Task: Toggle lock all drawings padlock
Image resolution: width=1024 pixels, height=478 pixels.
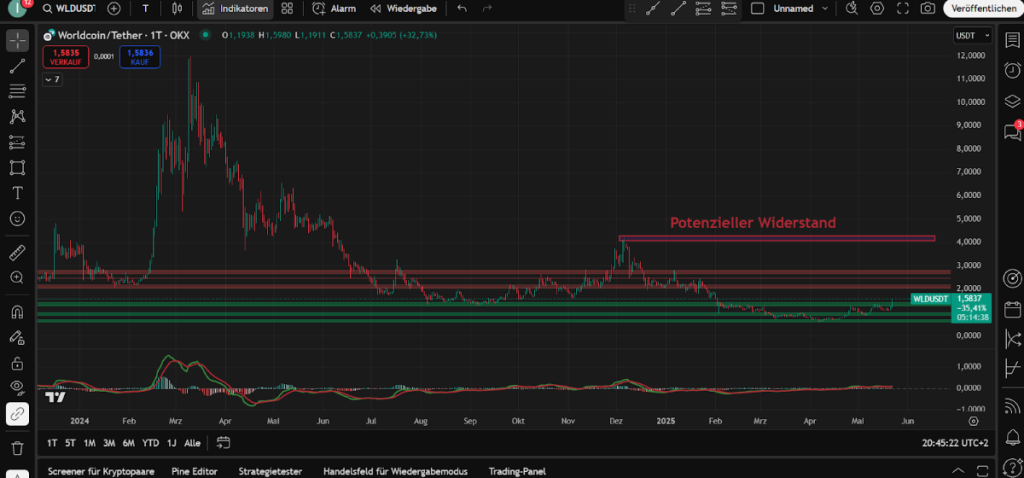Action: click(x=17, y=362)
